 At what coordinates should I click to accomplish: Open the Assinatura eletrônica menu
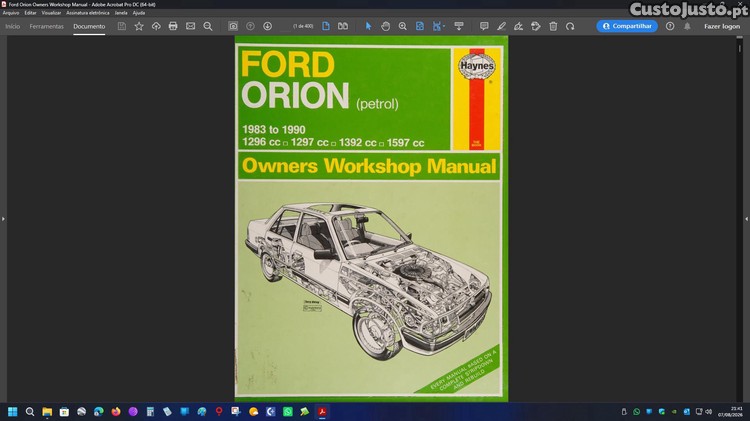point(88,13)
